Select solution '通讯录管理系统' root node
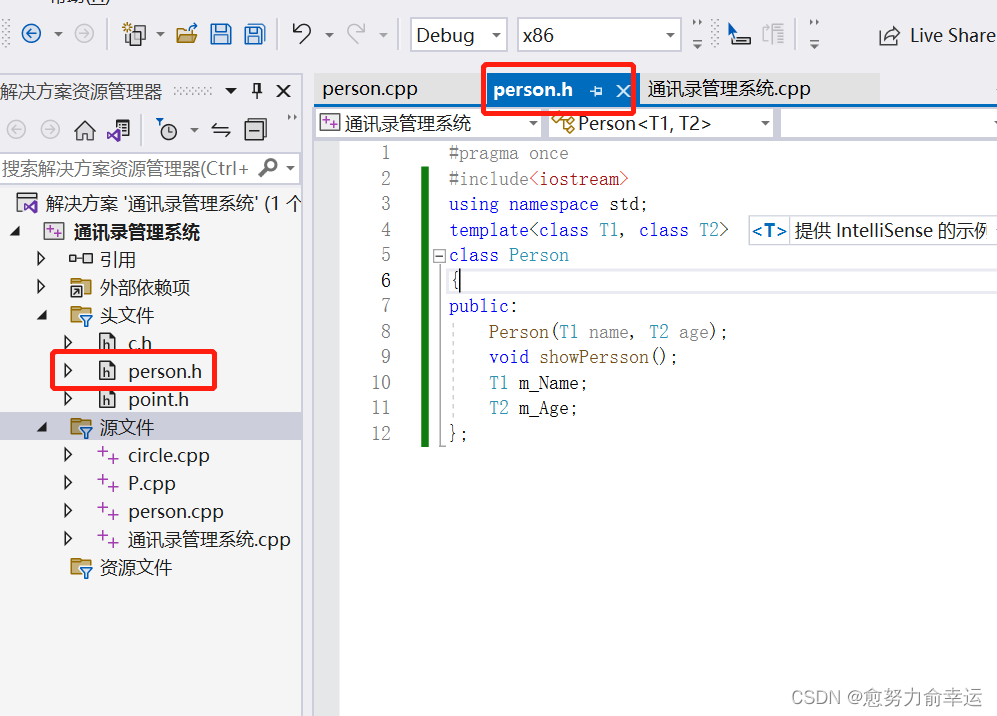 158,203
